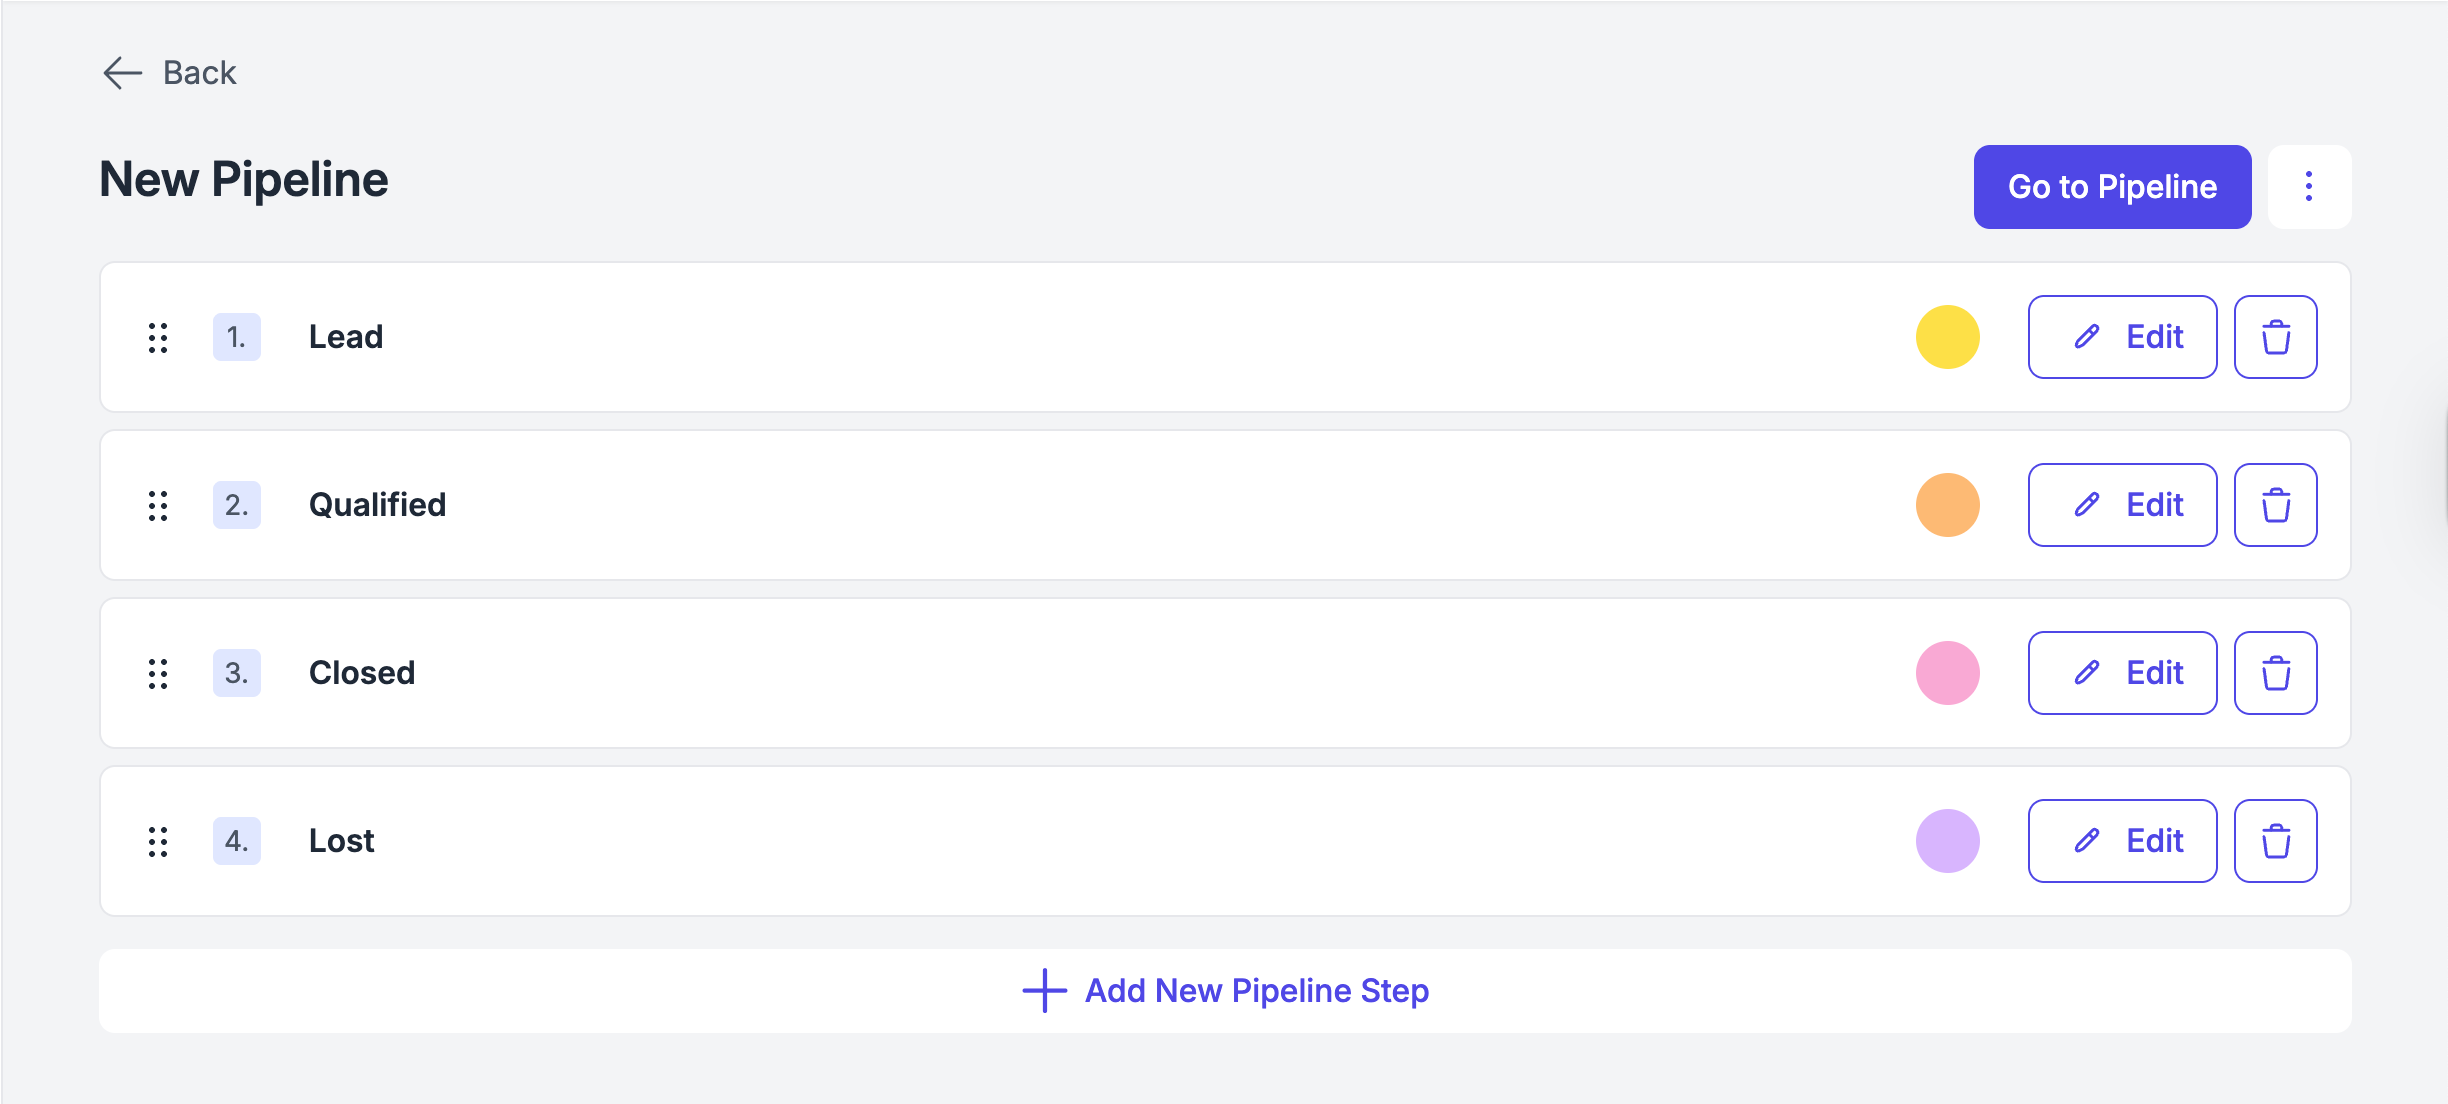Viewport: 2448px width, 1104px height.
Task: Edit the Lost step
Action: [x=2122, y=841]
